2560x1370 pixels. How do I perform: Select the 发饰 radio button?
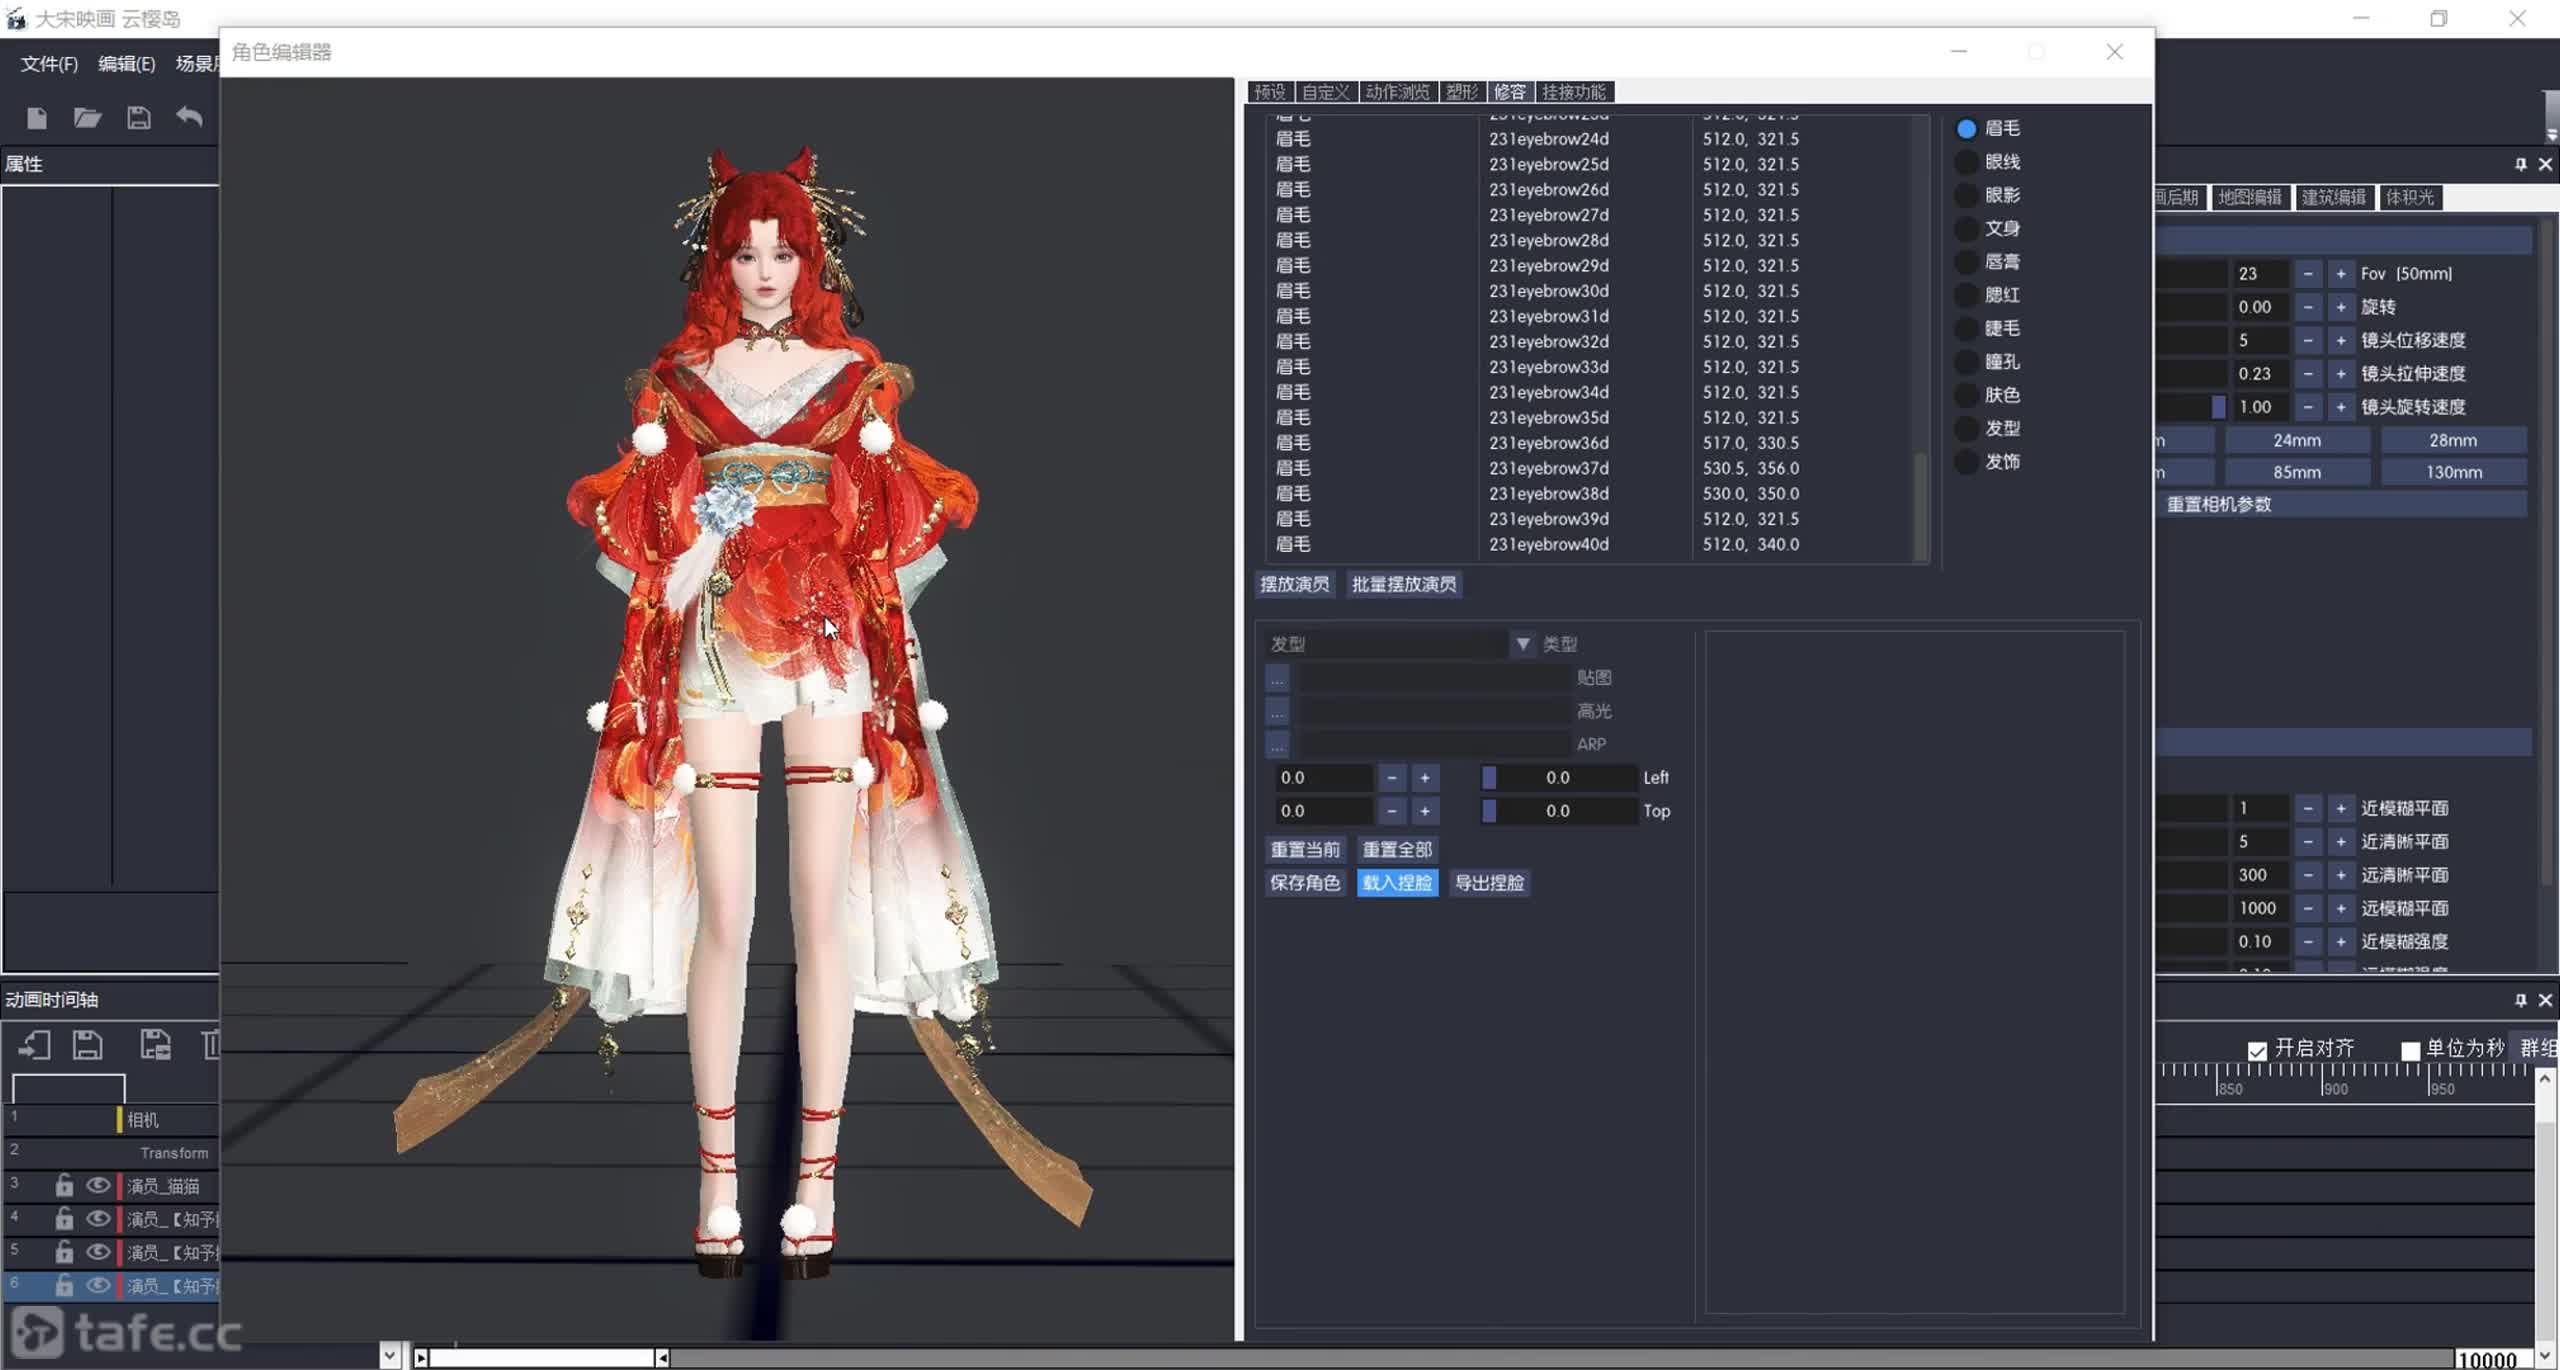pyautogui.click(x=1966, y=462)
